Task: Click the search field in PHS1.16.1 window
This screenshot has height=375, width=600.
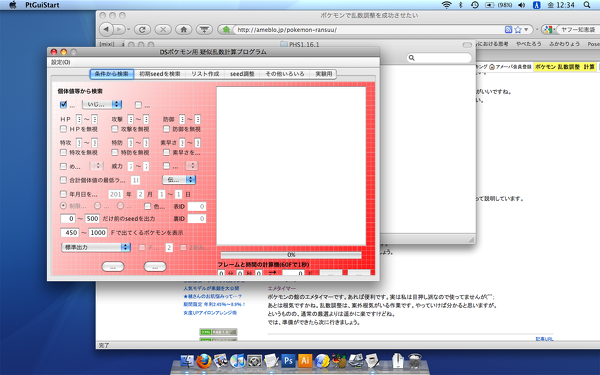Action: coord(439,58)
